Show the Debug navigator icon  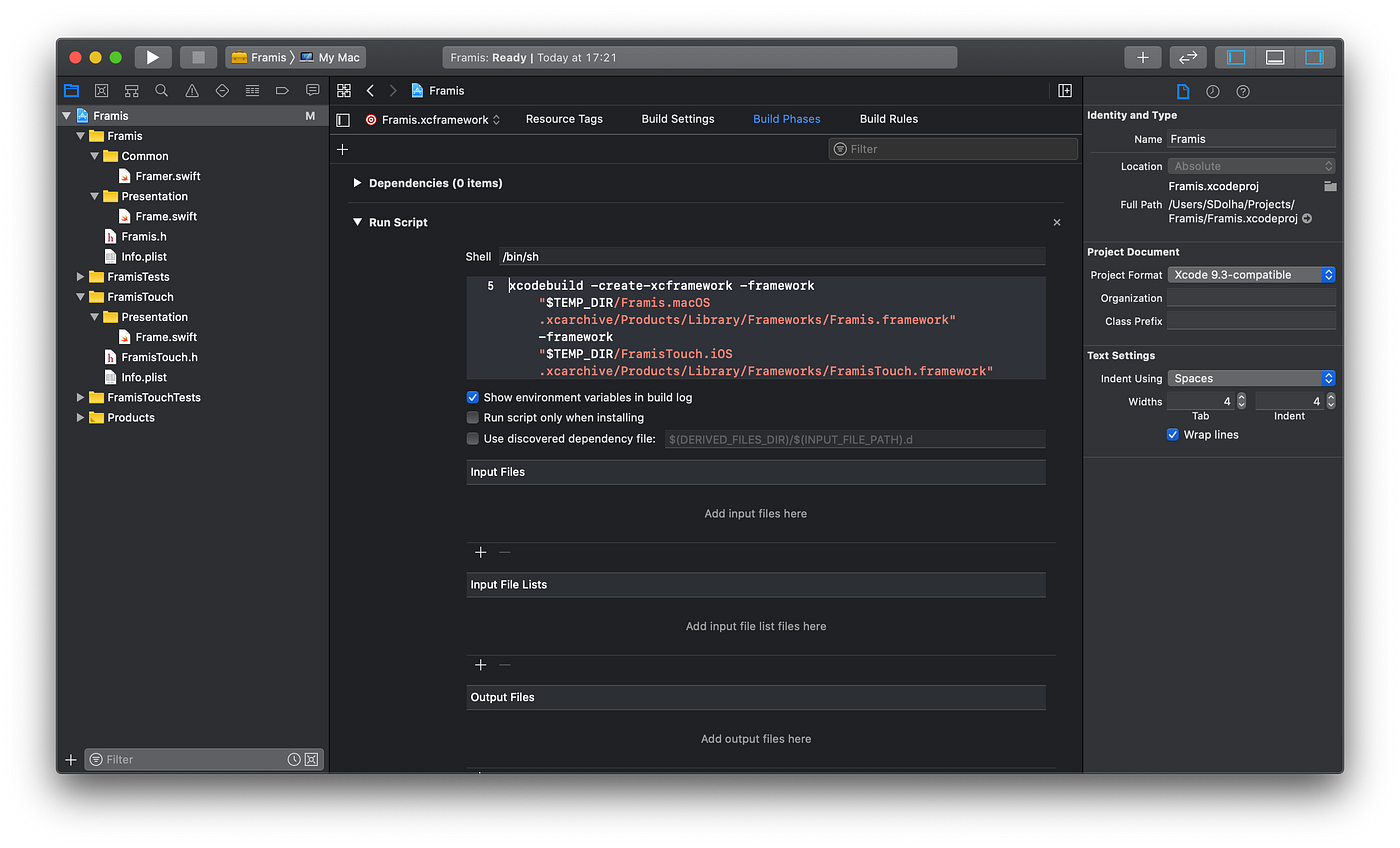(x=251, y=90)
